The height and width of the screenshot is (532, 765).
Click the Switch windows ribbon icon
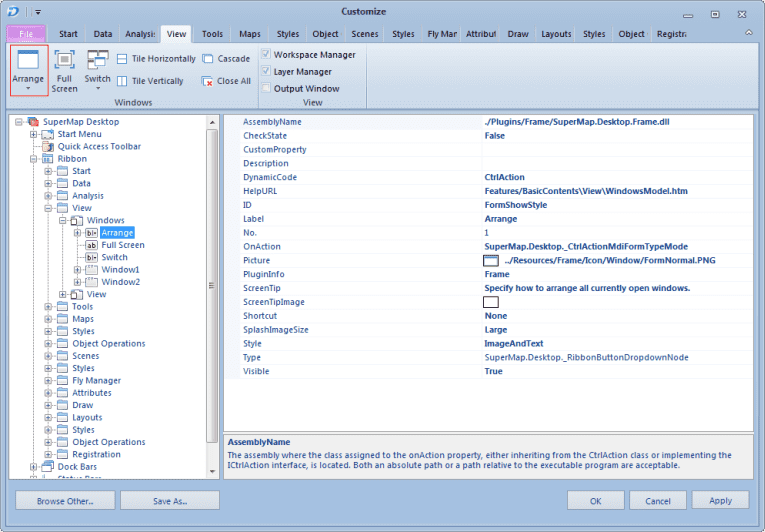coord(97,60)
